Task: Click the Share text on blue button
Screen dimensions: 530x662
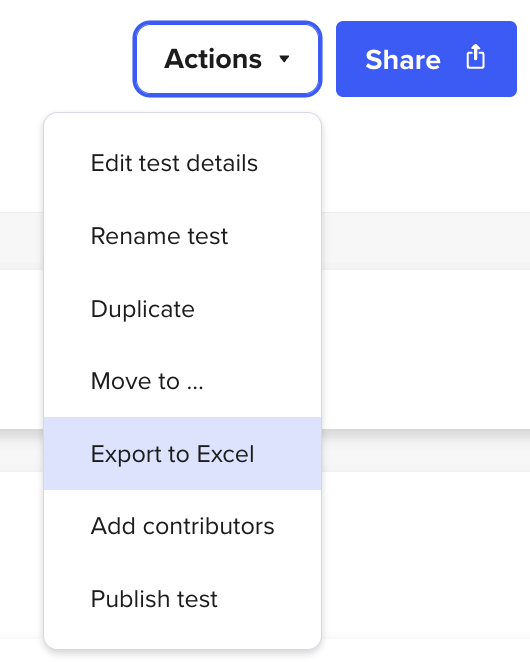Action: 403,59
